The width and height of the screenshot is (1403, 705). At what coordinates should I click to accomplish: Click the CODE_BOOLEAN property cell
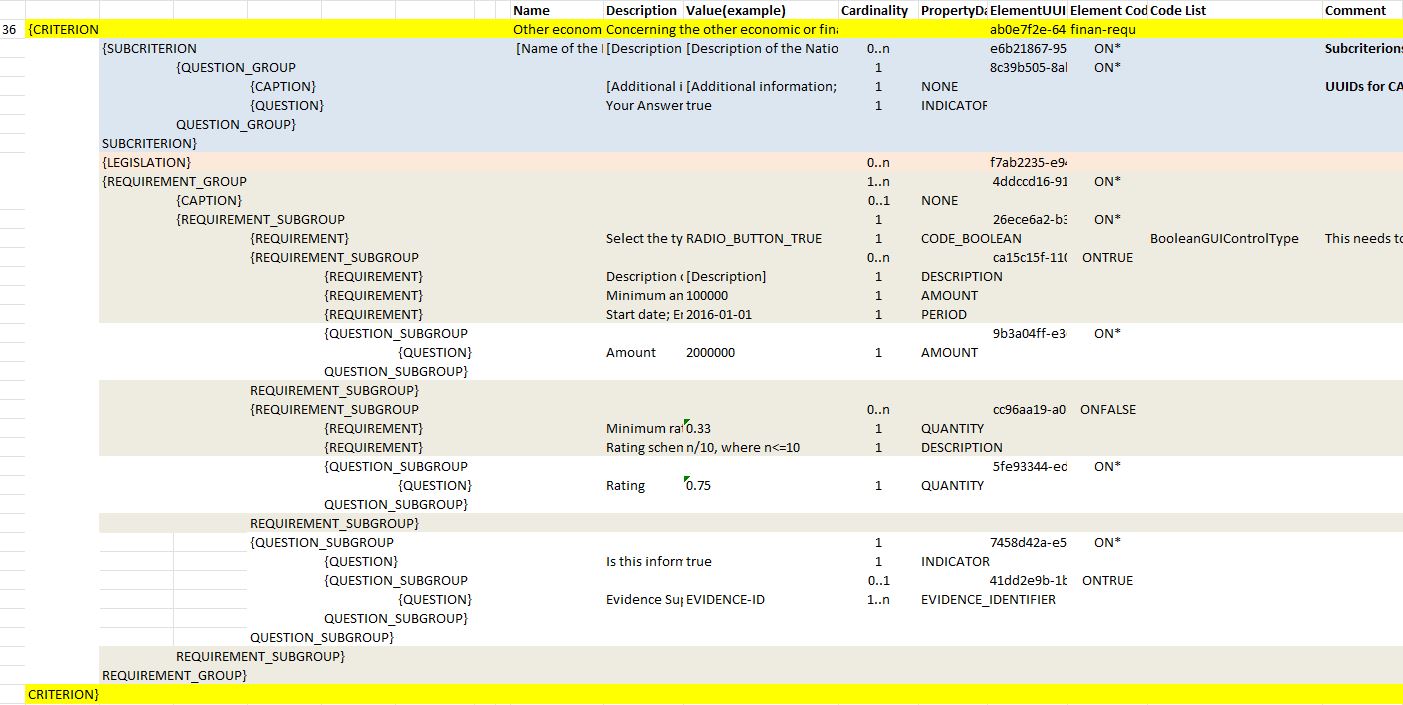(971, 239)
